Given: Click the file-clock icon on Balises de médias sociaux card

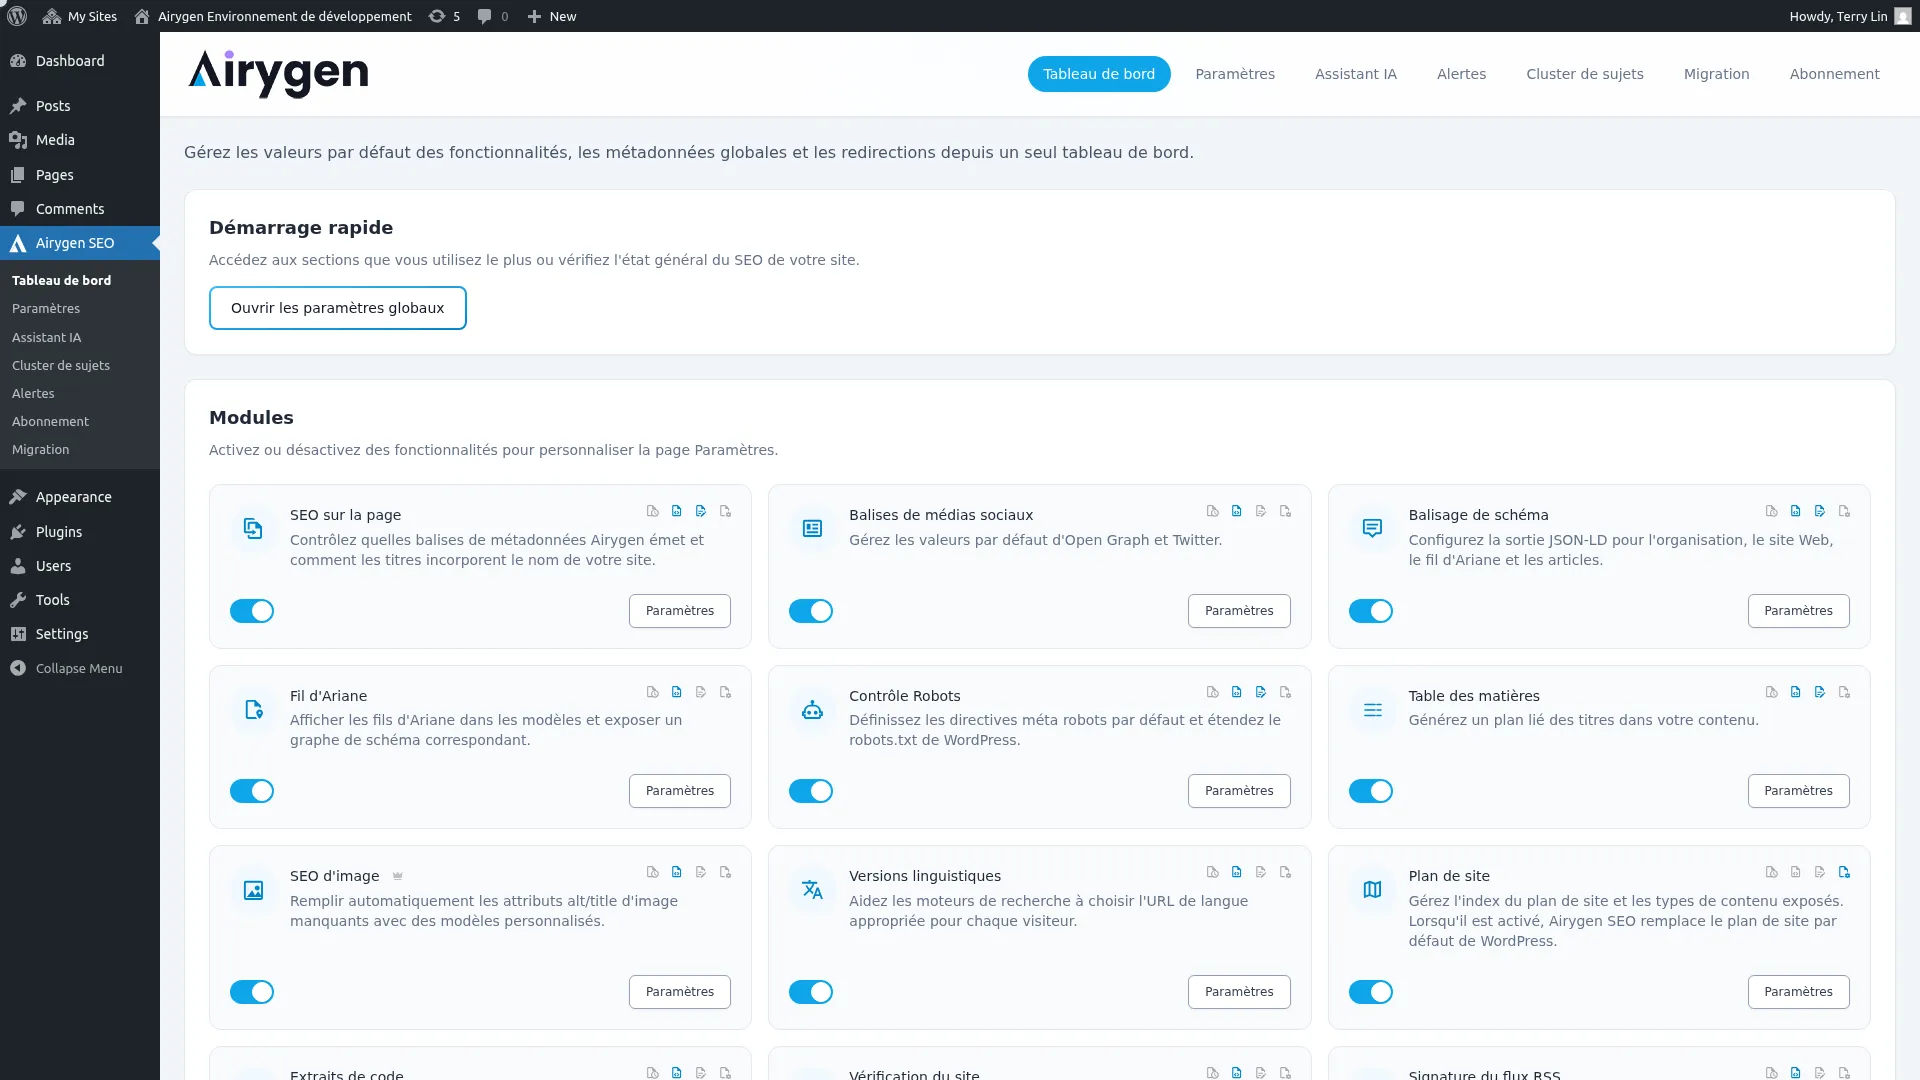Looking at the screenshot, I should (1212, 511).
